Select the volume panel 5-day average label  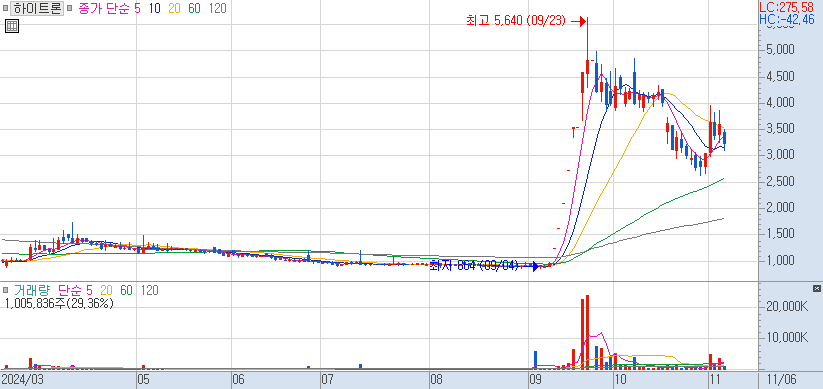pyautogui.click(x=89, y=290)
